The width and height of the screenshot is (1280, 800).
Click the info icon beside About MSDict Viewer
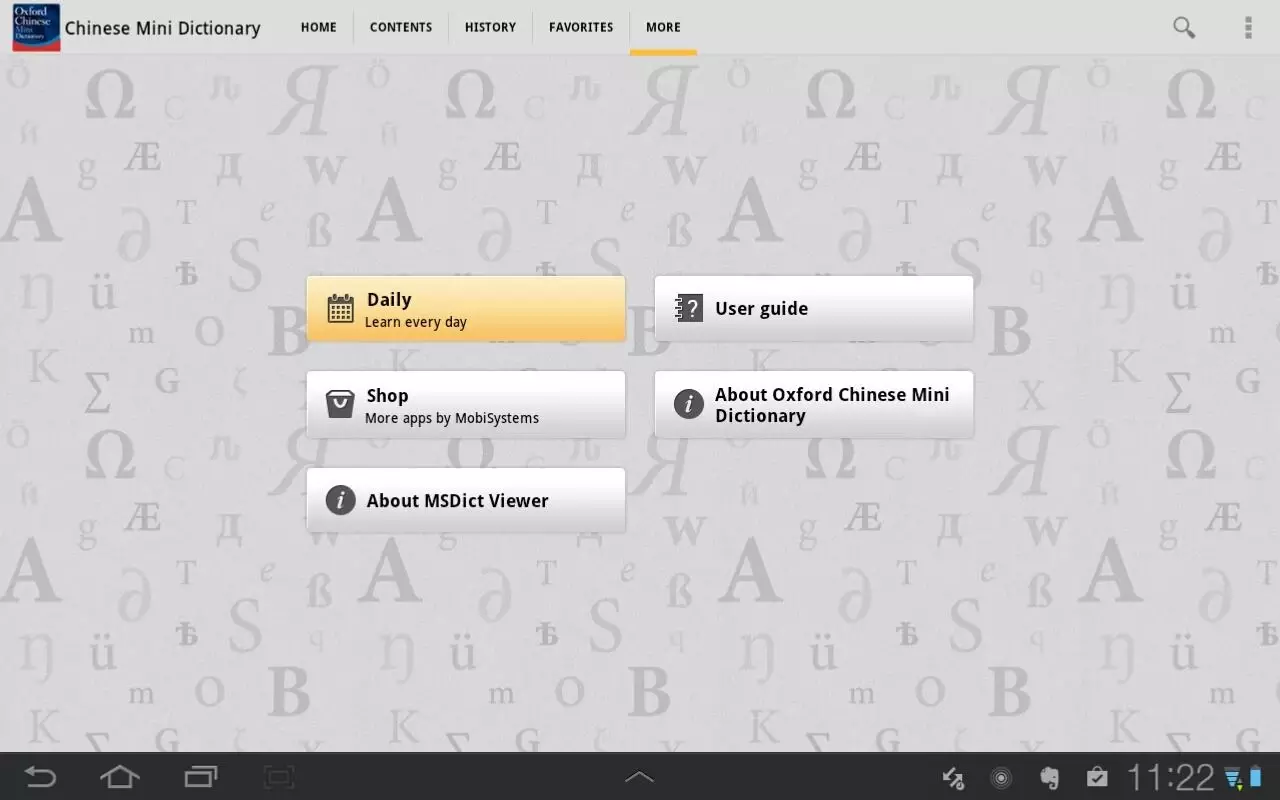click(x=341, y=500)
